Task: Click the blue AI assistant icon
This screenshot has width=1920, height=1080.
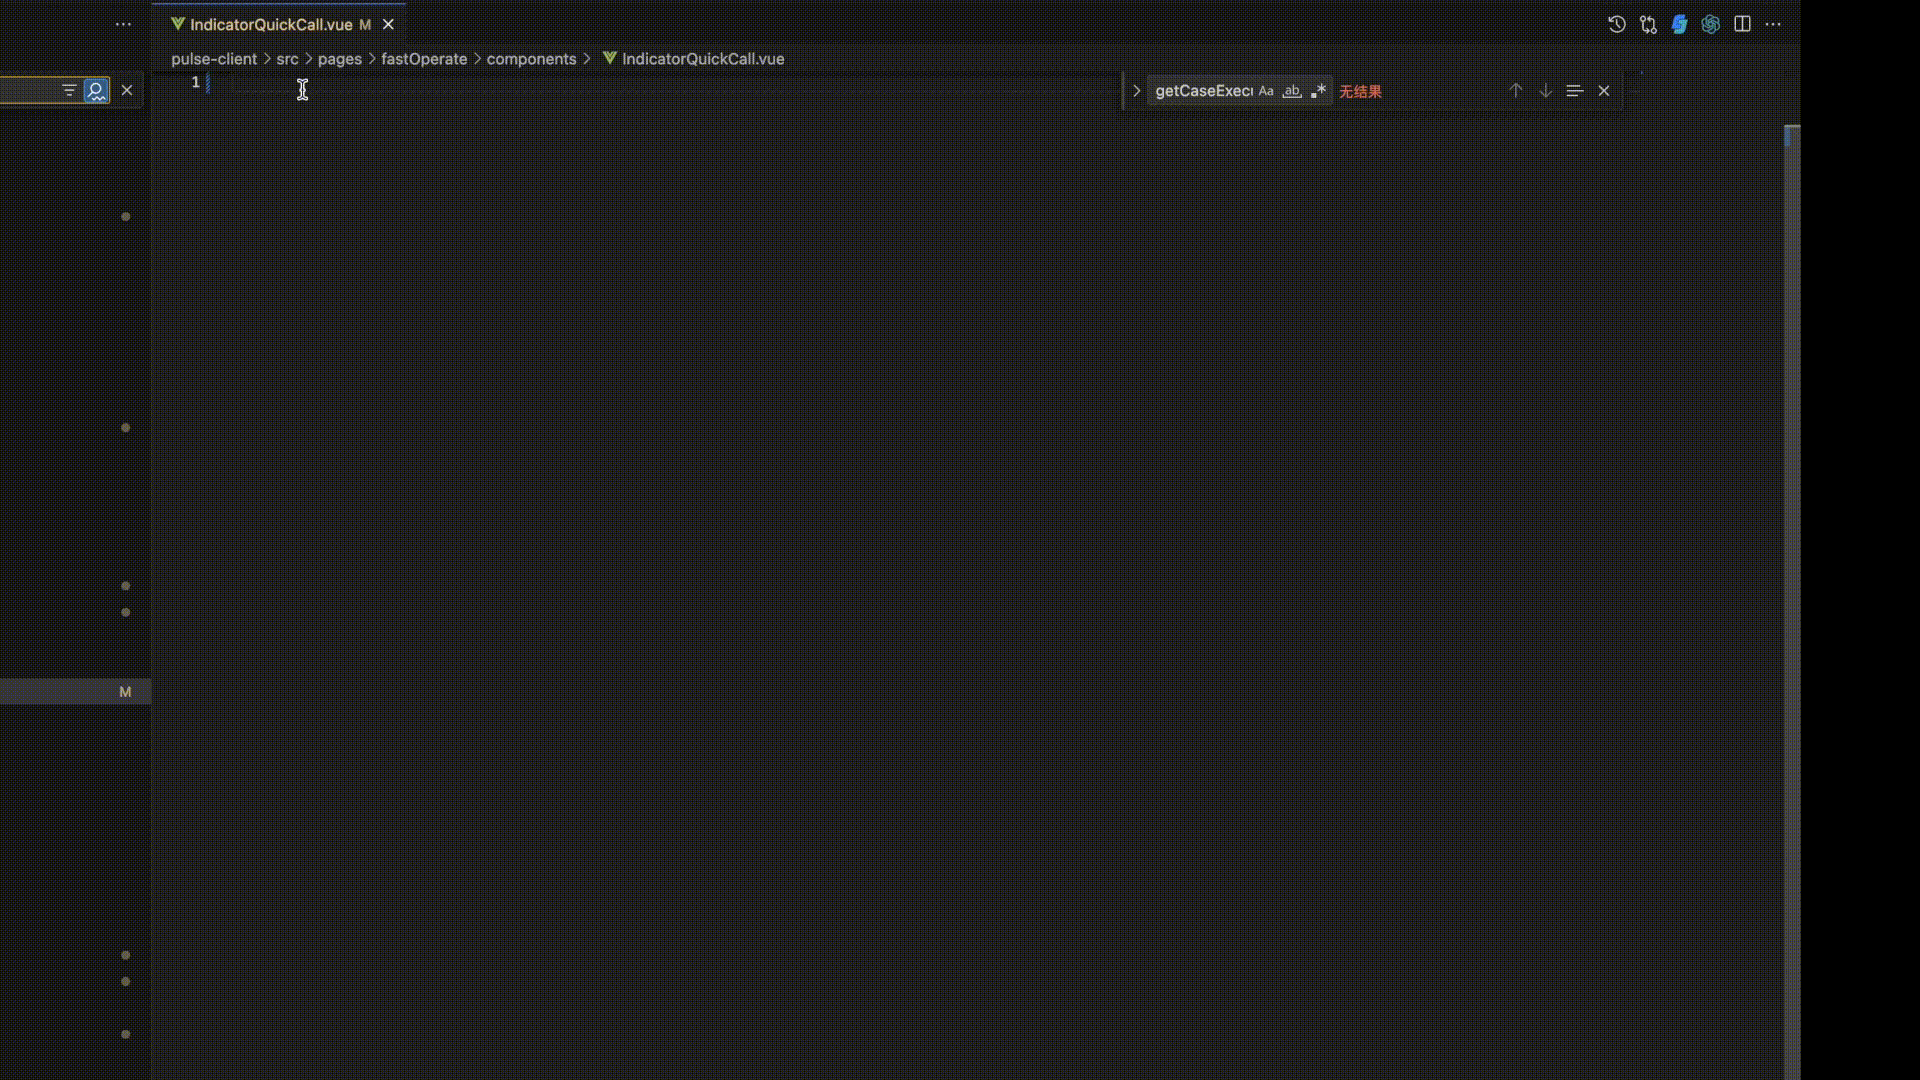Action: pos(1679,24)
